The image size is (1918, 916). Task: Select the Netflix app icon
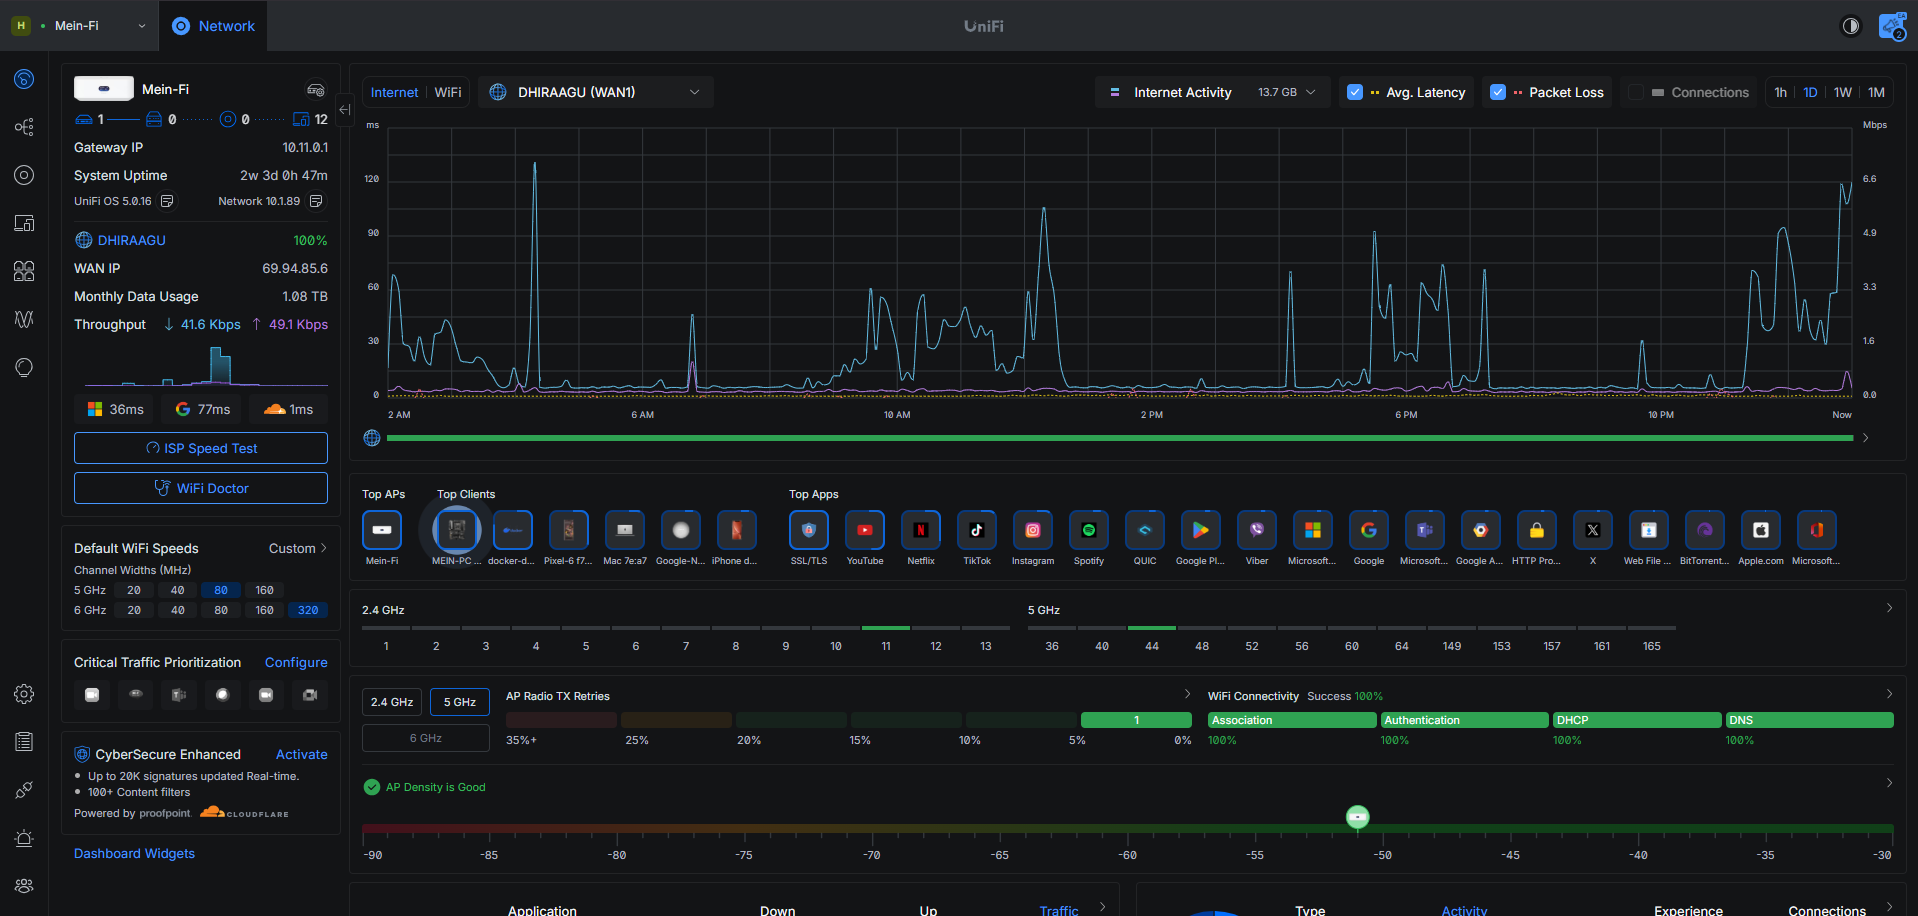[x=920, y=530]
